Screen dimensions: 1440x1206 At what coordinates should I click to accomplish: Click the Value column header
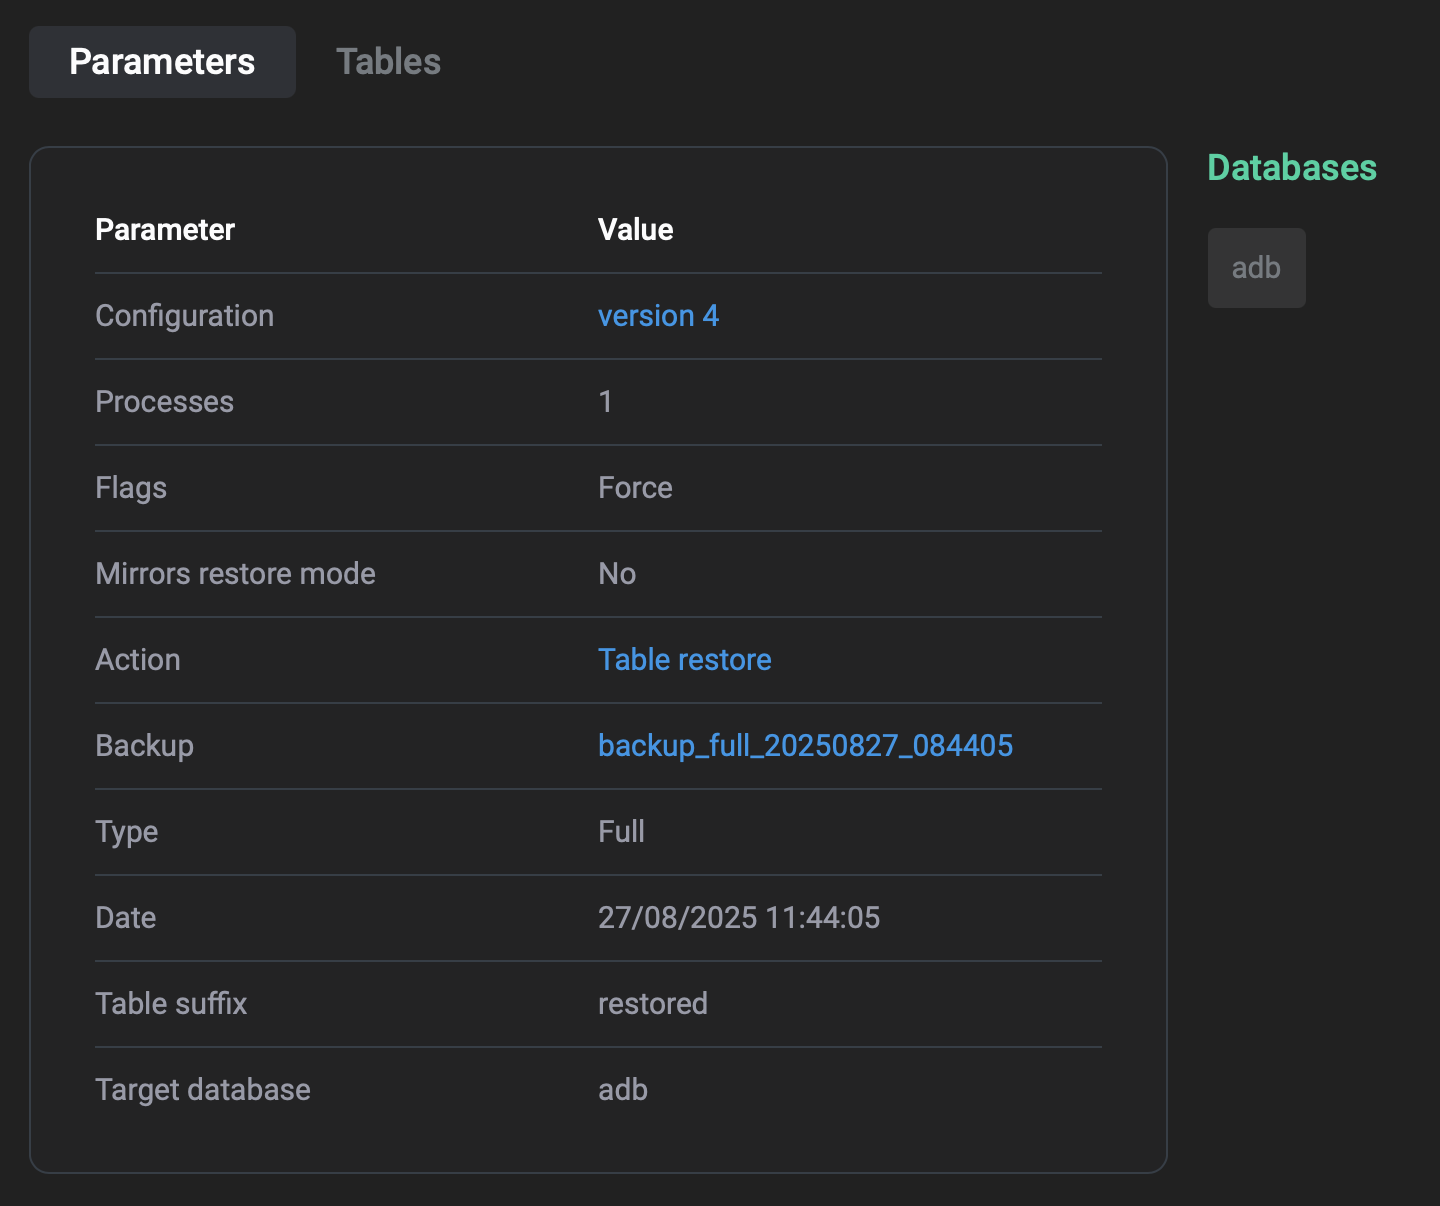pos(635,229)
